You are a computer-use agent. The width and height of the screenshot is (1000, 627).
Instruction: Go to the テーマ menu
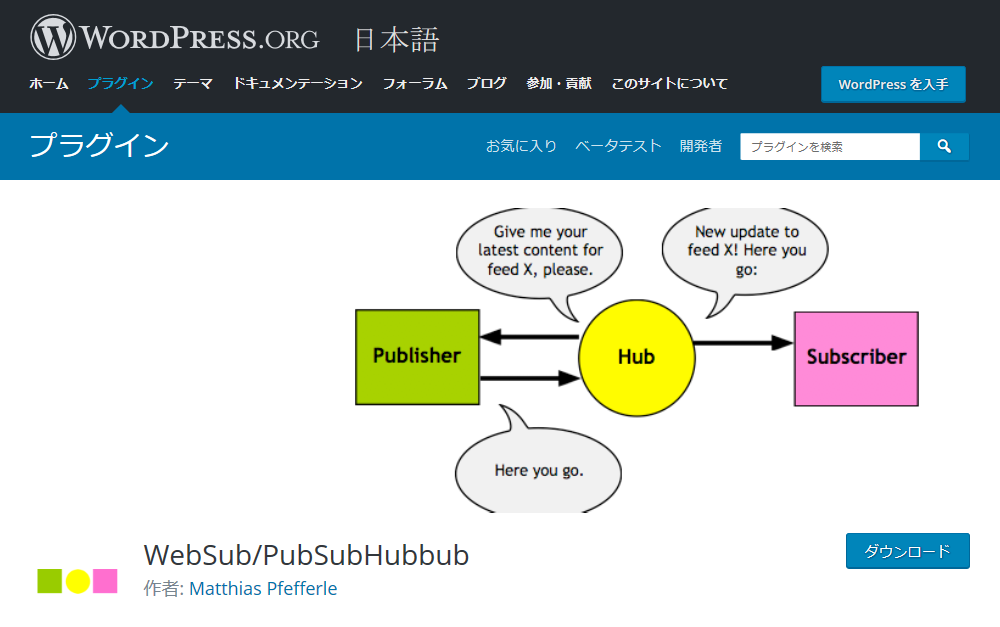point(193,84)
